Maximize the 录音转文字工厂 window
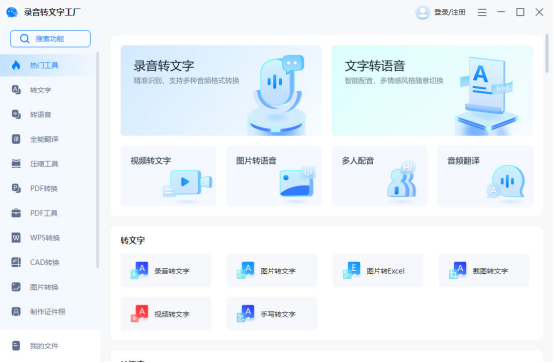Image resolution: width=554 pixels, height=363 pixels. [520, 12]
